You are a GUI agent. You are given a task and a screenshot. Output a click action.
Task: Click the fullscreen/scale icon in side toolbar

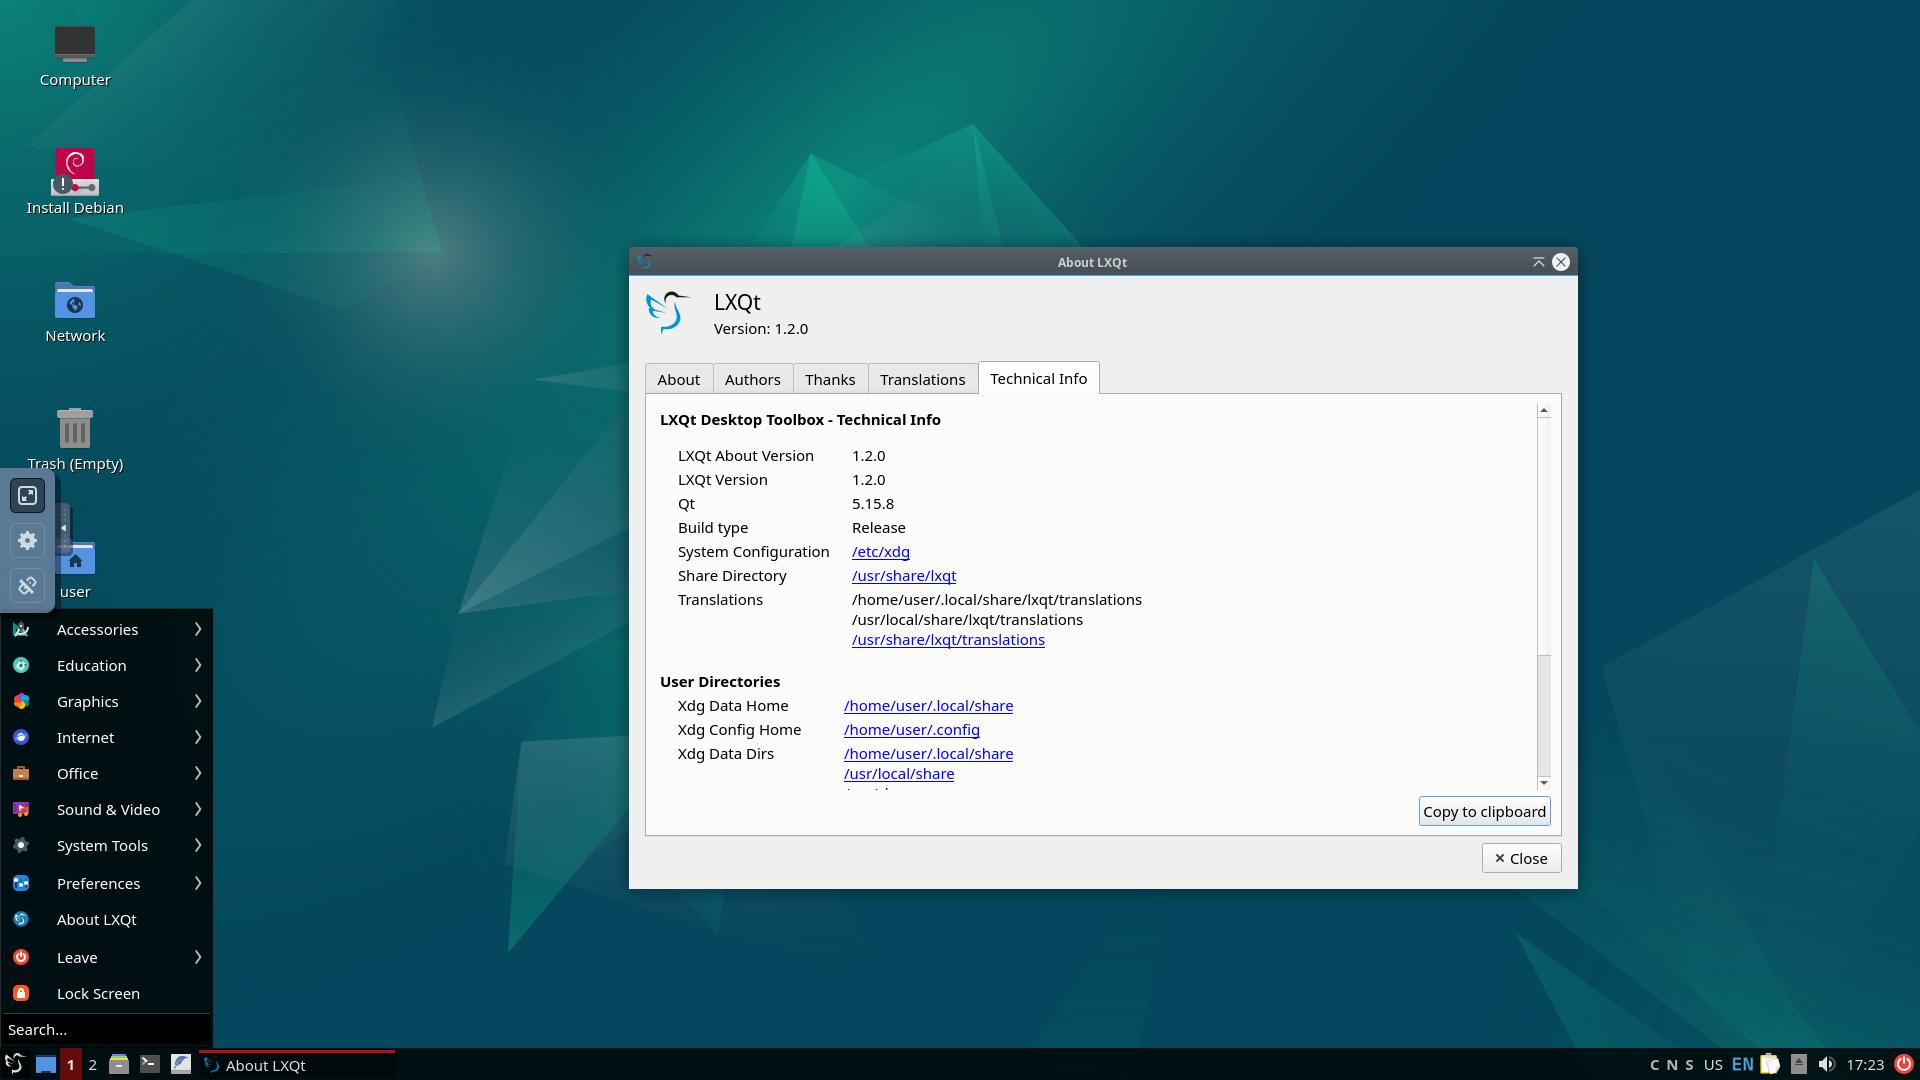pyautogui.click(x=28, y=496)
